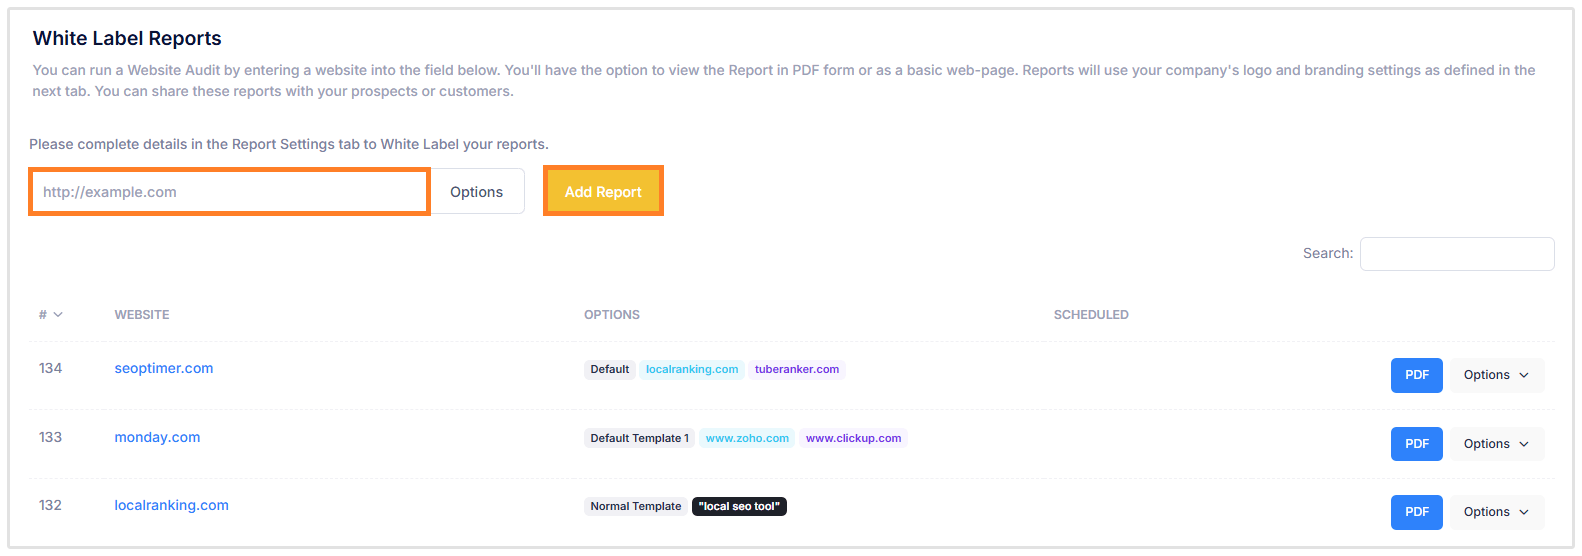The image size is (1582, 556).
Task: Open the localranking.com website link in row 132
Action: click(x=171, y=505)
